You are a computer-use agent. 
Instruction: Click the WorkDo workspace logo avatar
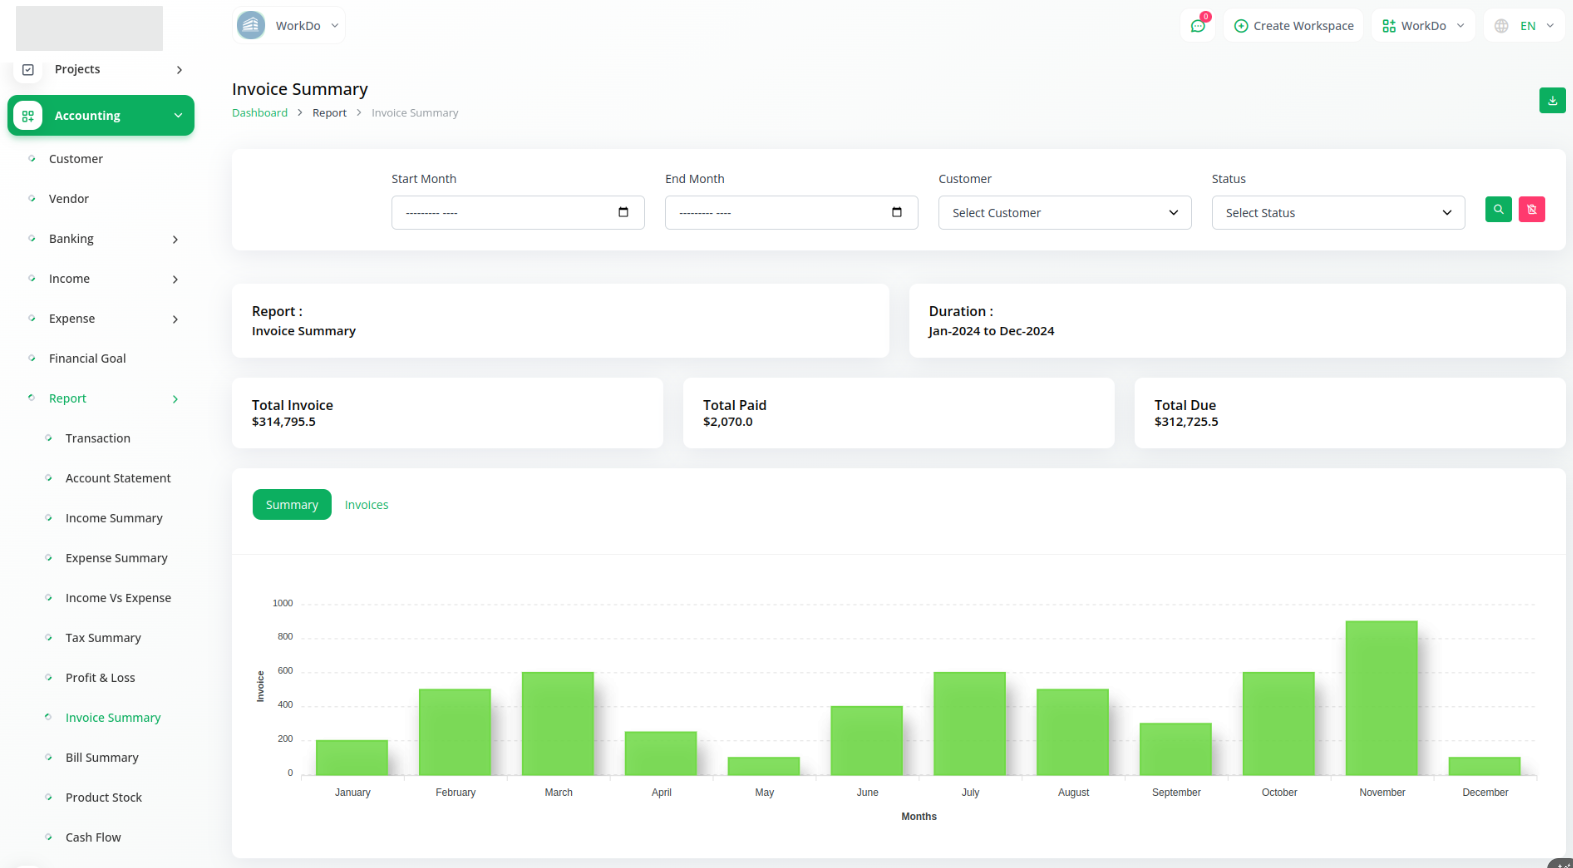click(x=251, y=25)
